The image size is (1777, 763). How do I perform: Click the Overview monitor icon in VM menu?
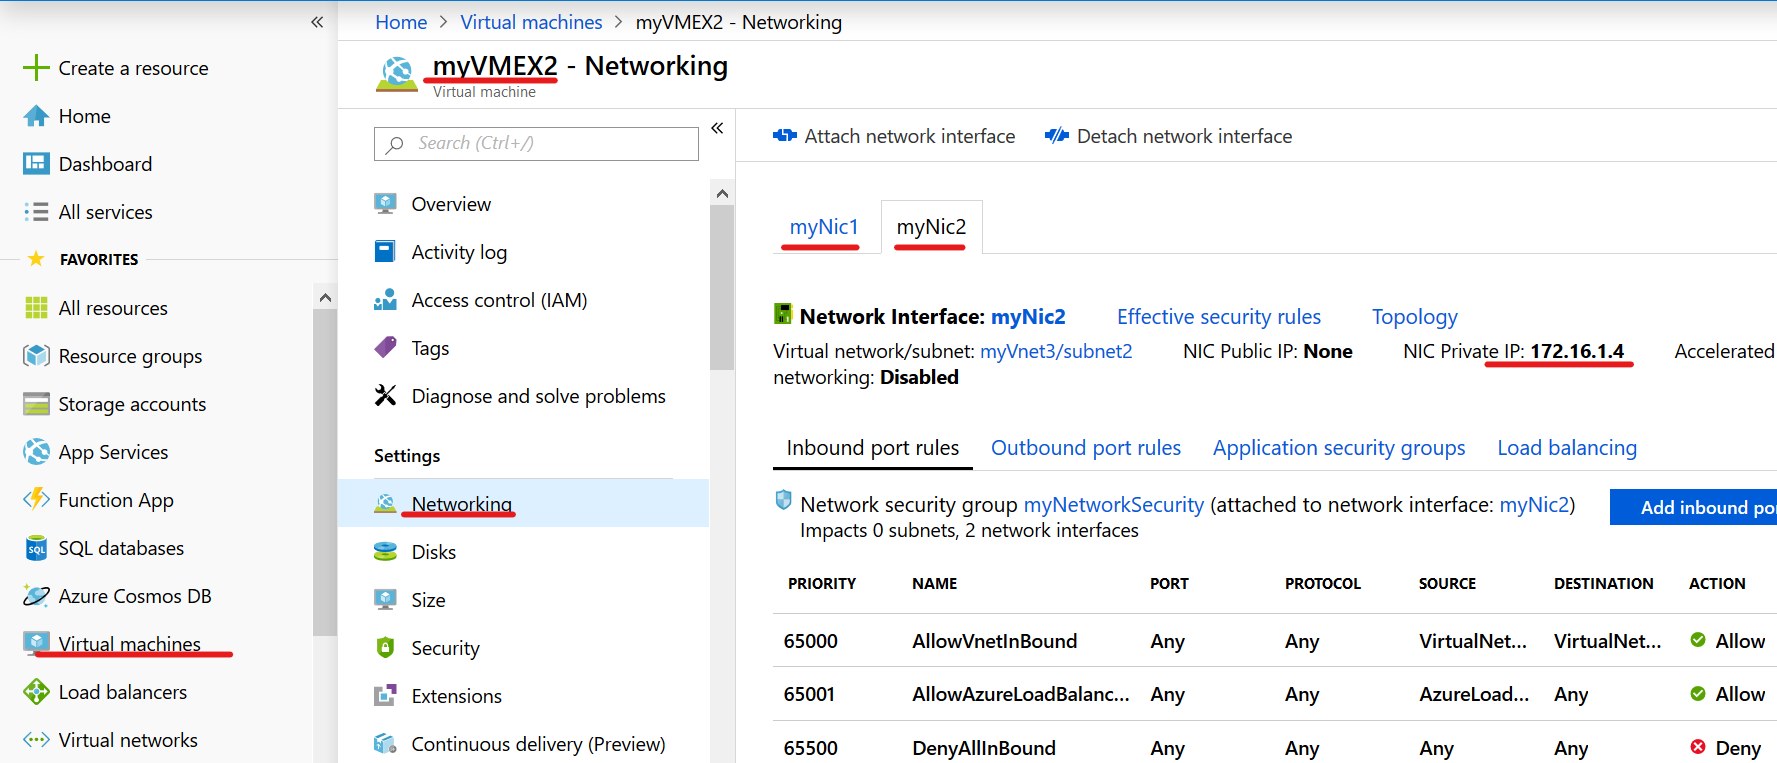385,204
